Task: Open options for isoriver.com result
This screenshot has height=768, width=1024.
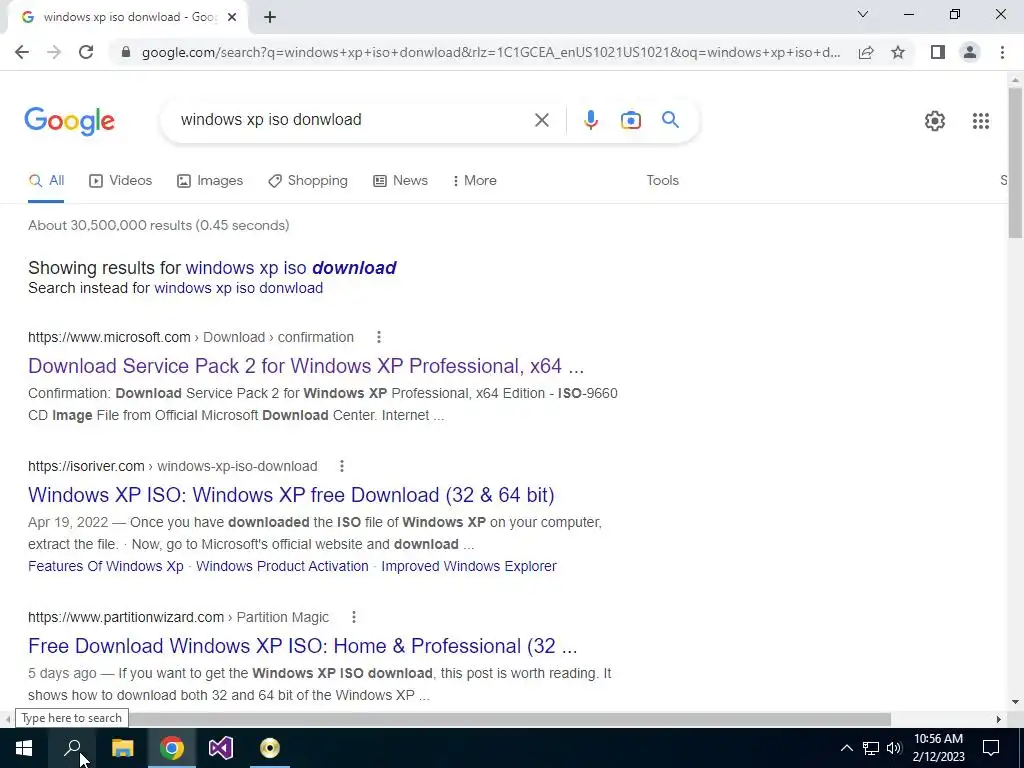Action: pyautogui.click(x=342, y=466)
